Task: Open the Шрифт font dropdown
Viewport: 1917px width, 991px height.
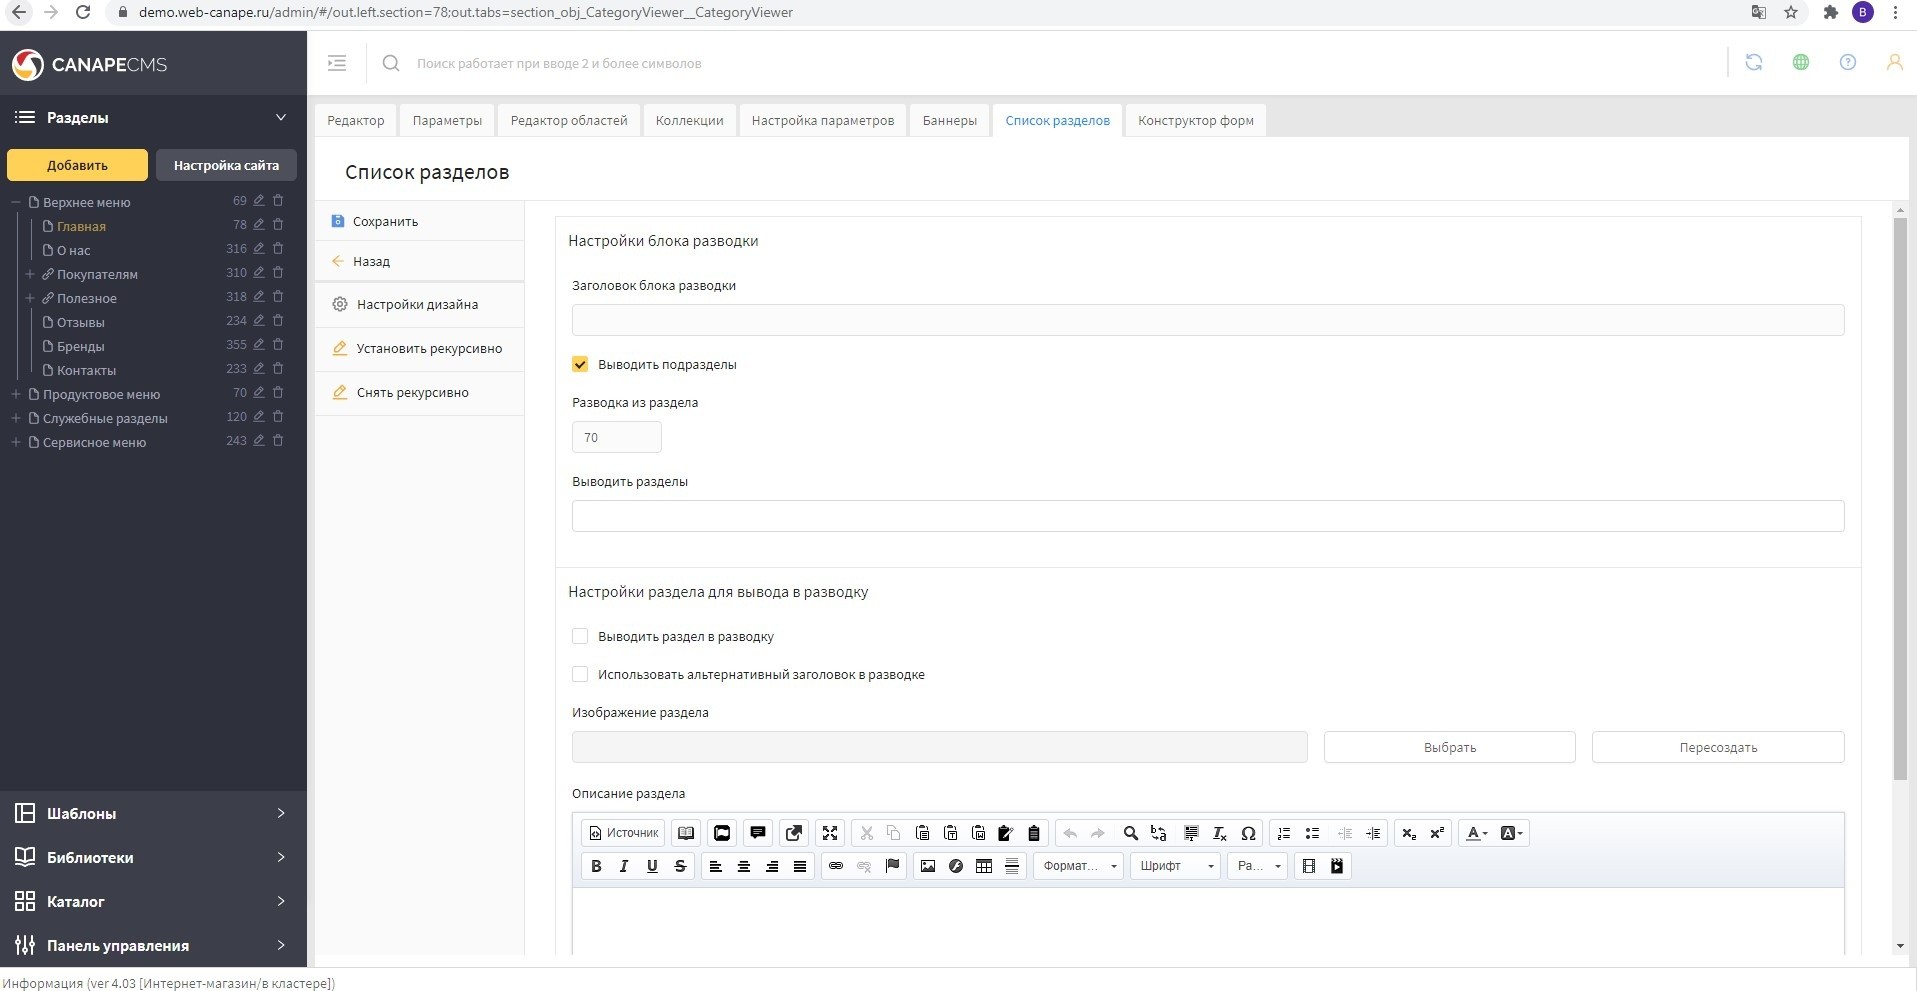Action: pyautogui.click(x=1176, y=866)
